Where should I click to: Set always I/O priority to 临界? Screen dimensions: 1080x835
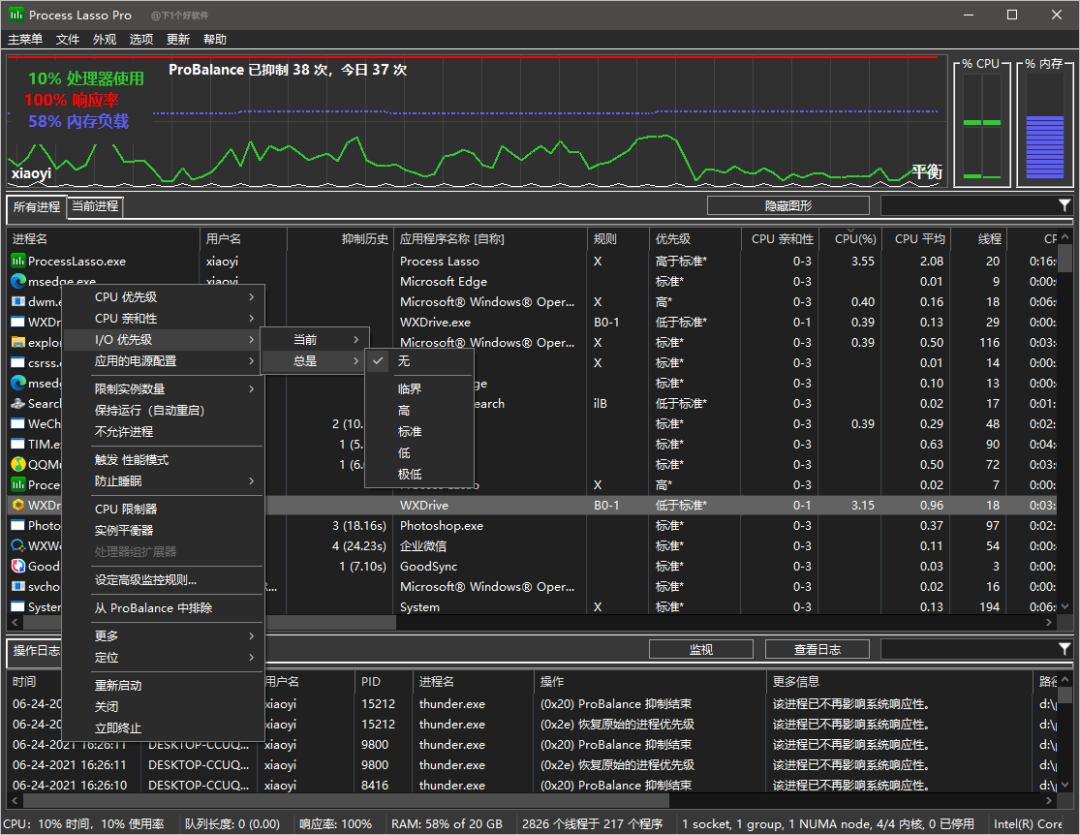[x=410, y=389]
